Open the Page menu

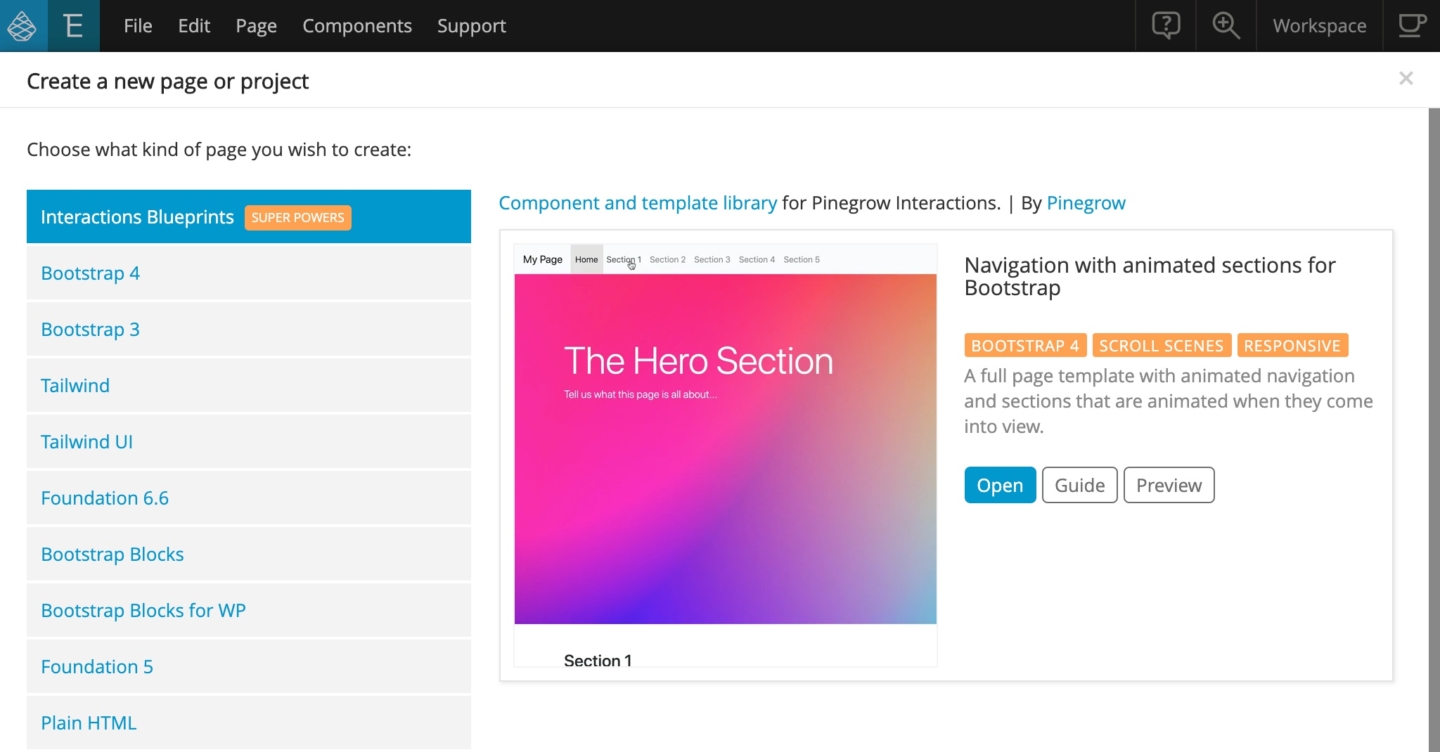(256, 25)
